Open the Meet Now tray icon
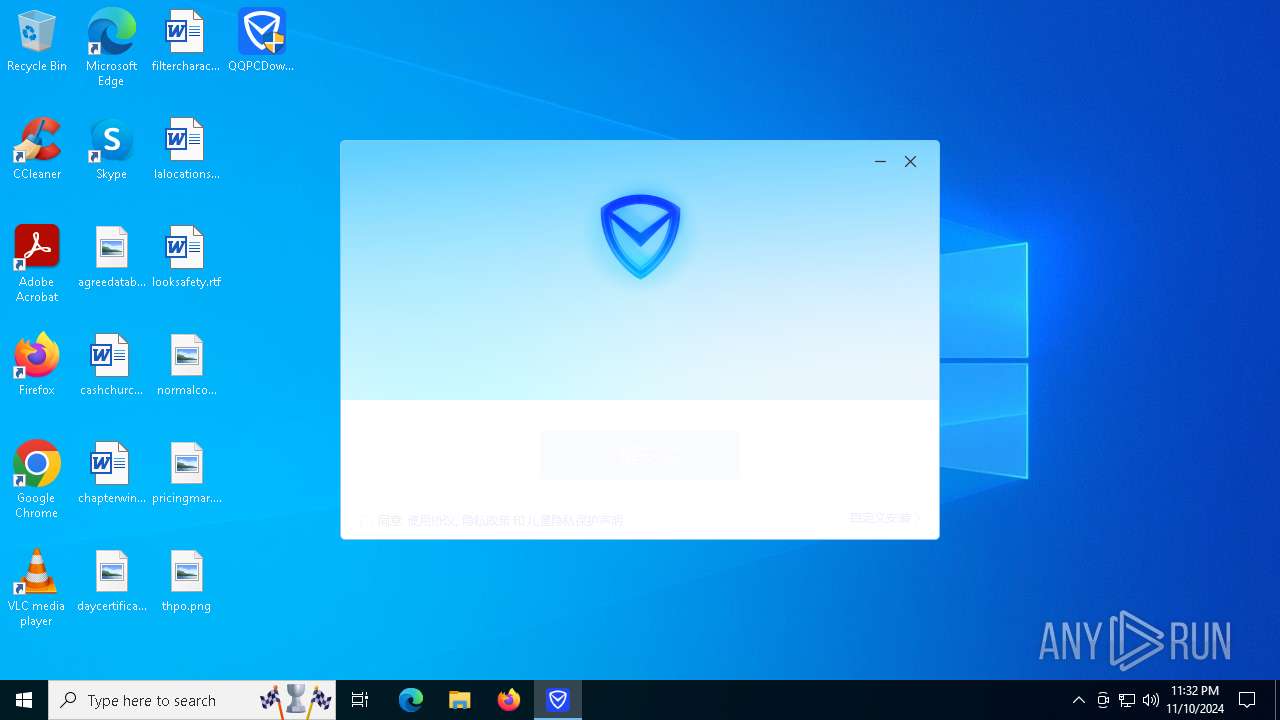 tap(1103, 700)
